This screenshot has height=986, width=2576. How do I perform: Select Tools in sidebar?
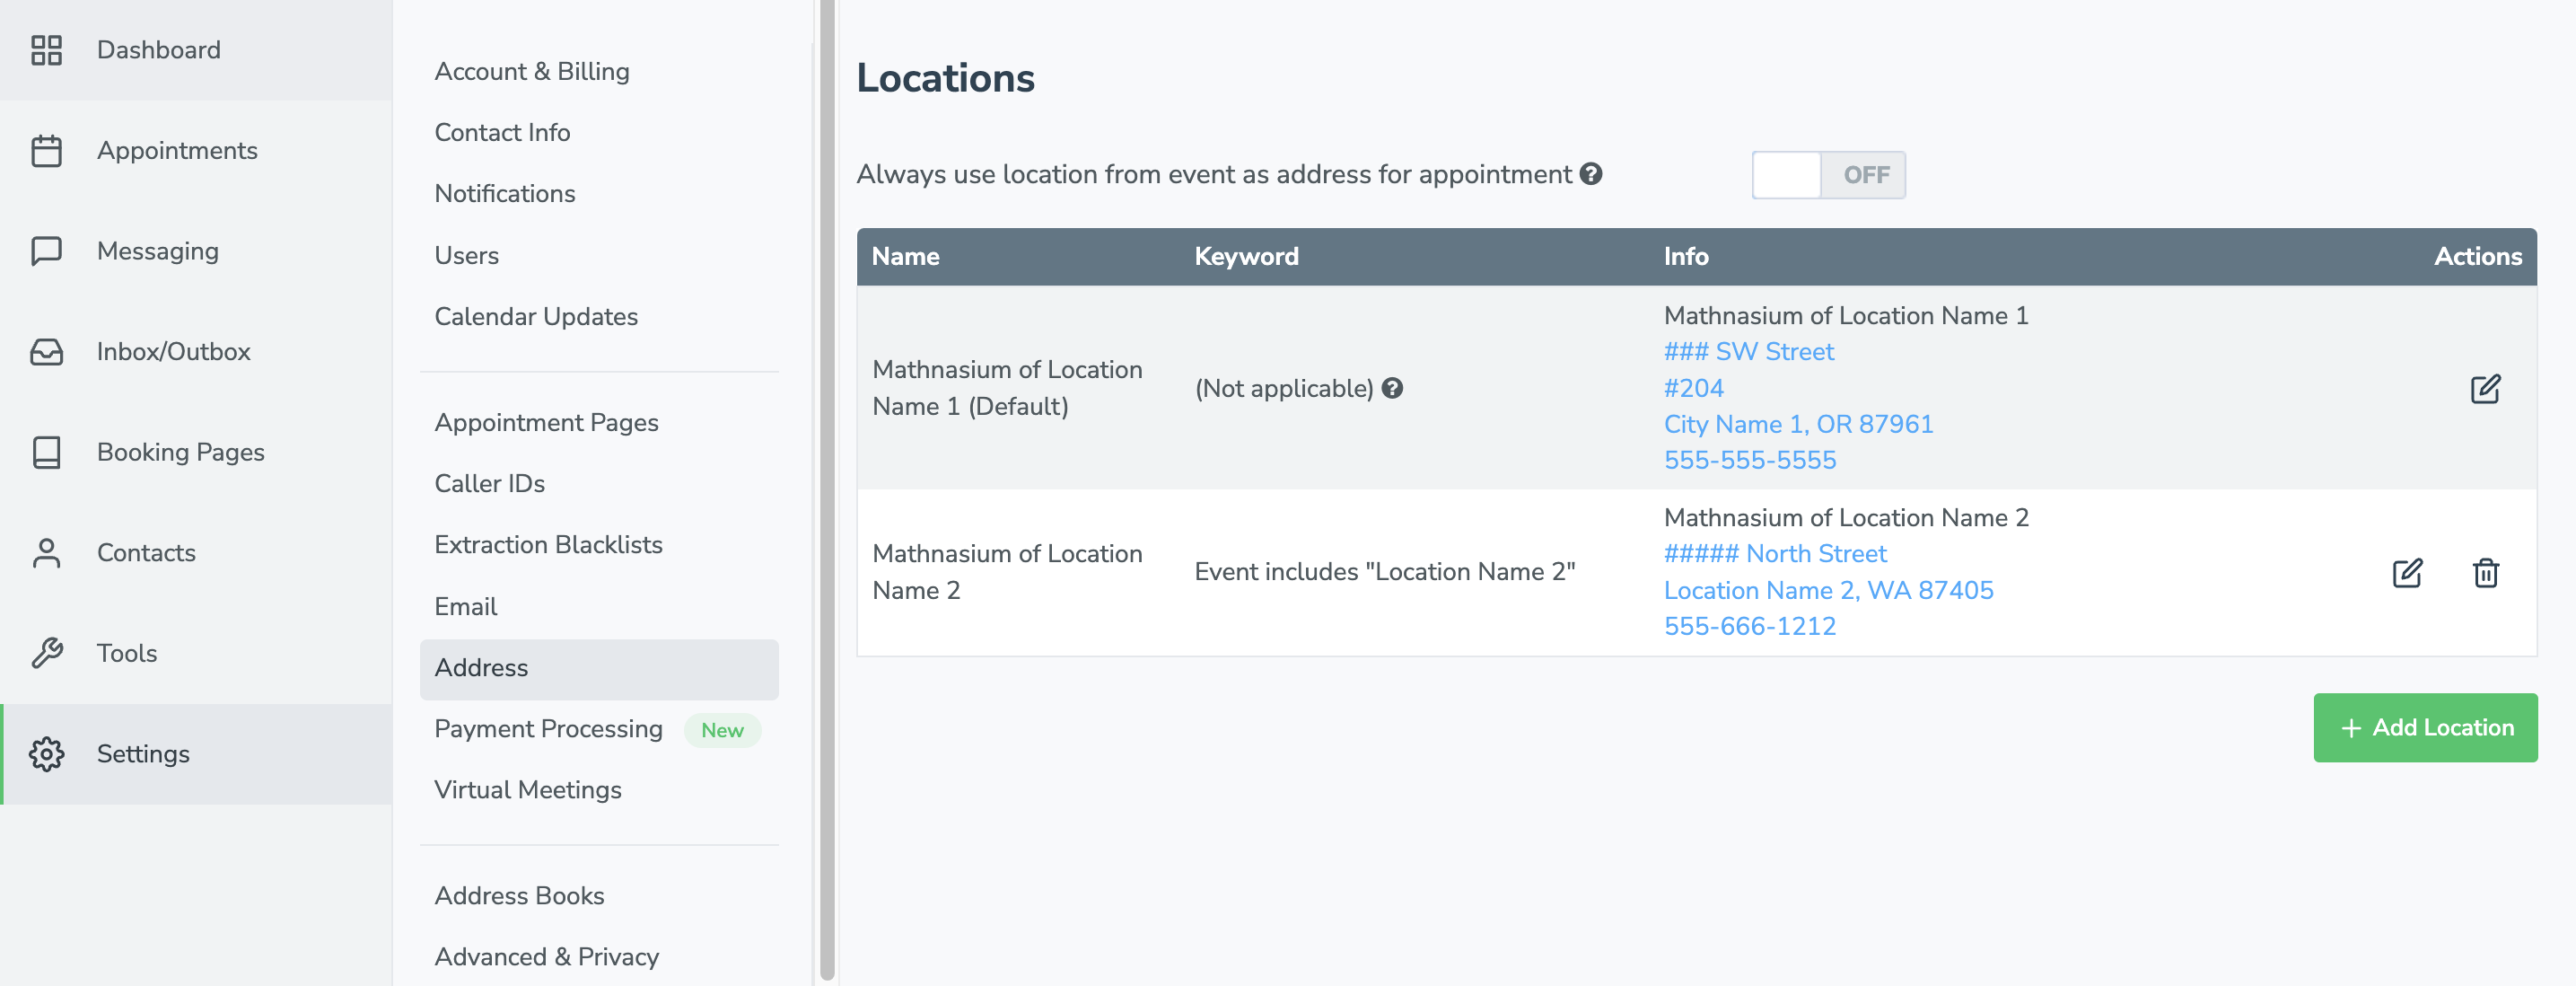tap(196, 653)
